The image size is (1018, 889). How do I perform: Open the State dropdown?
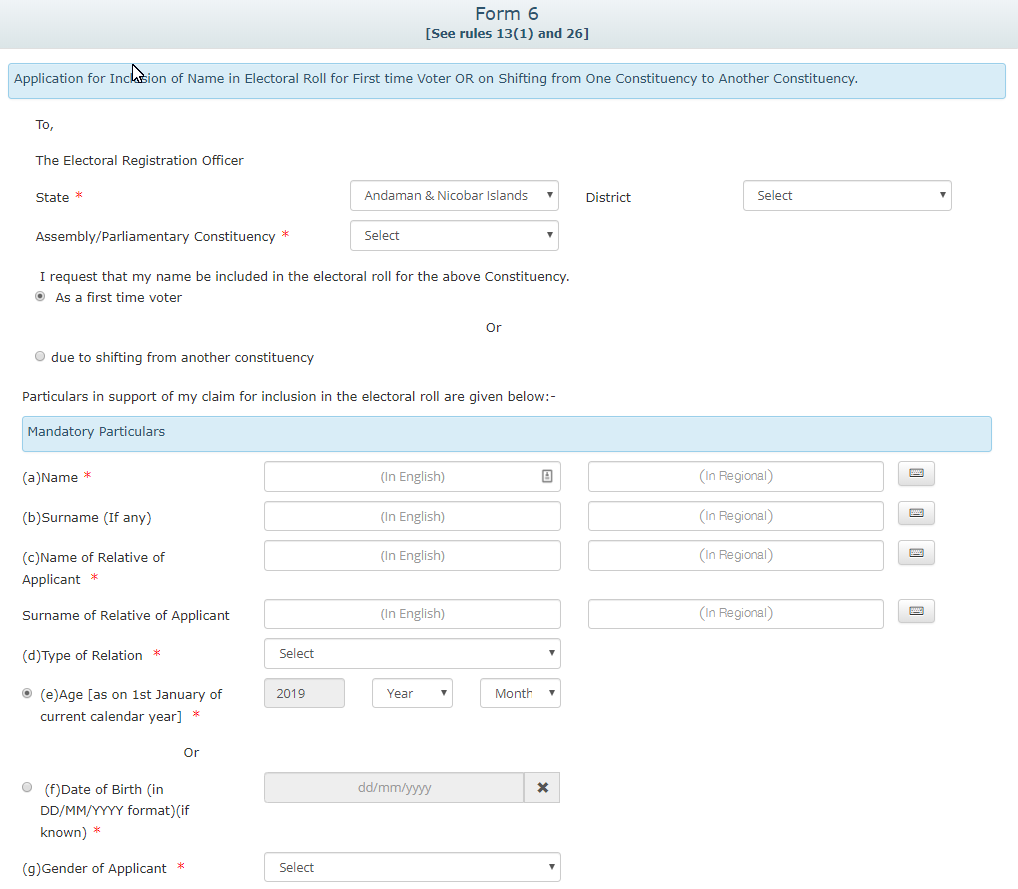tap(454, 195)
